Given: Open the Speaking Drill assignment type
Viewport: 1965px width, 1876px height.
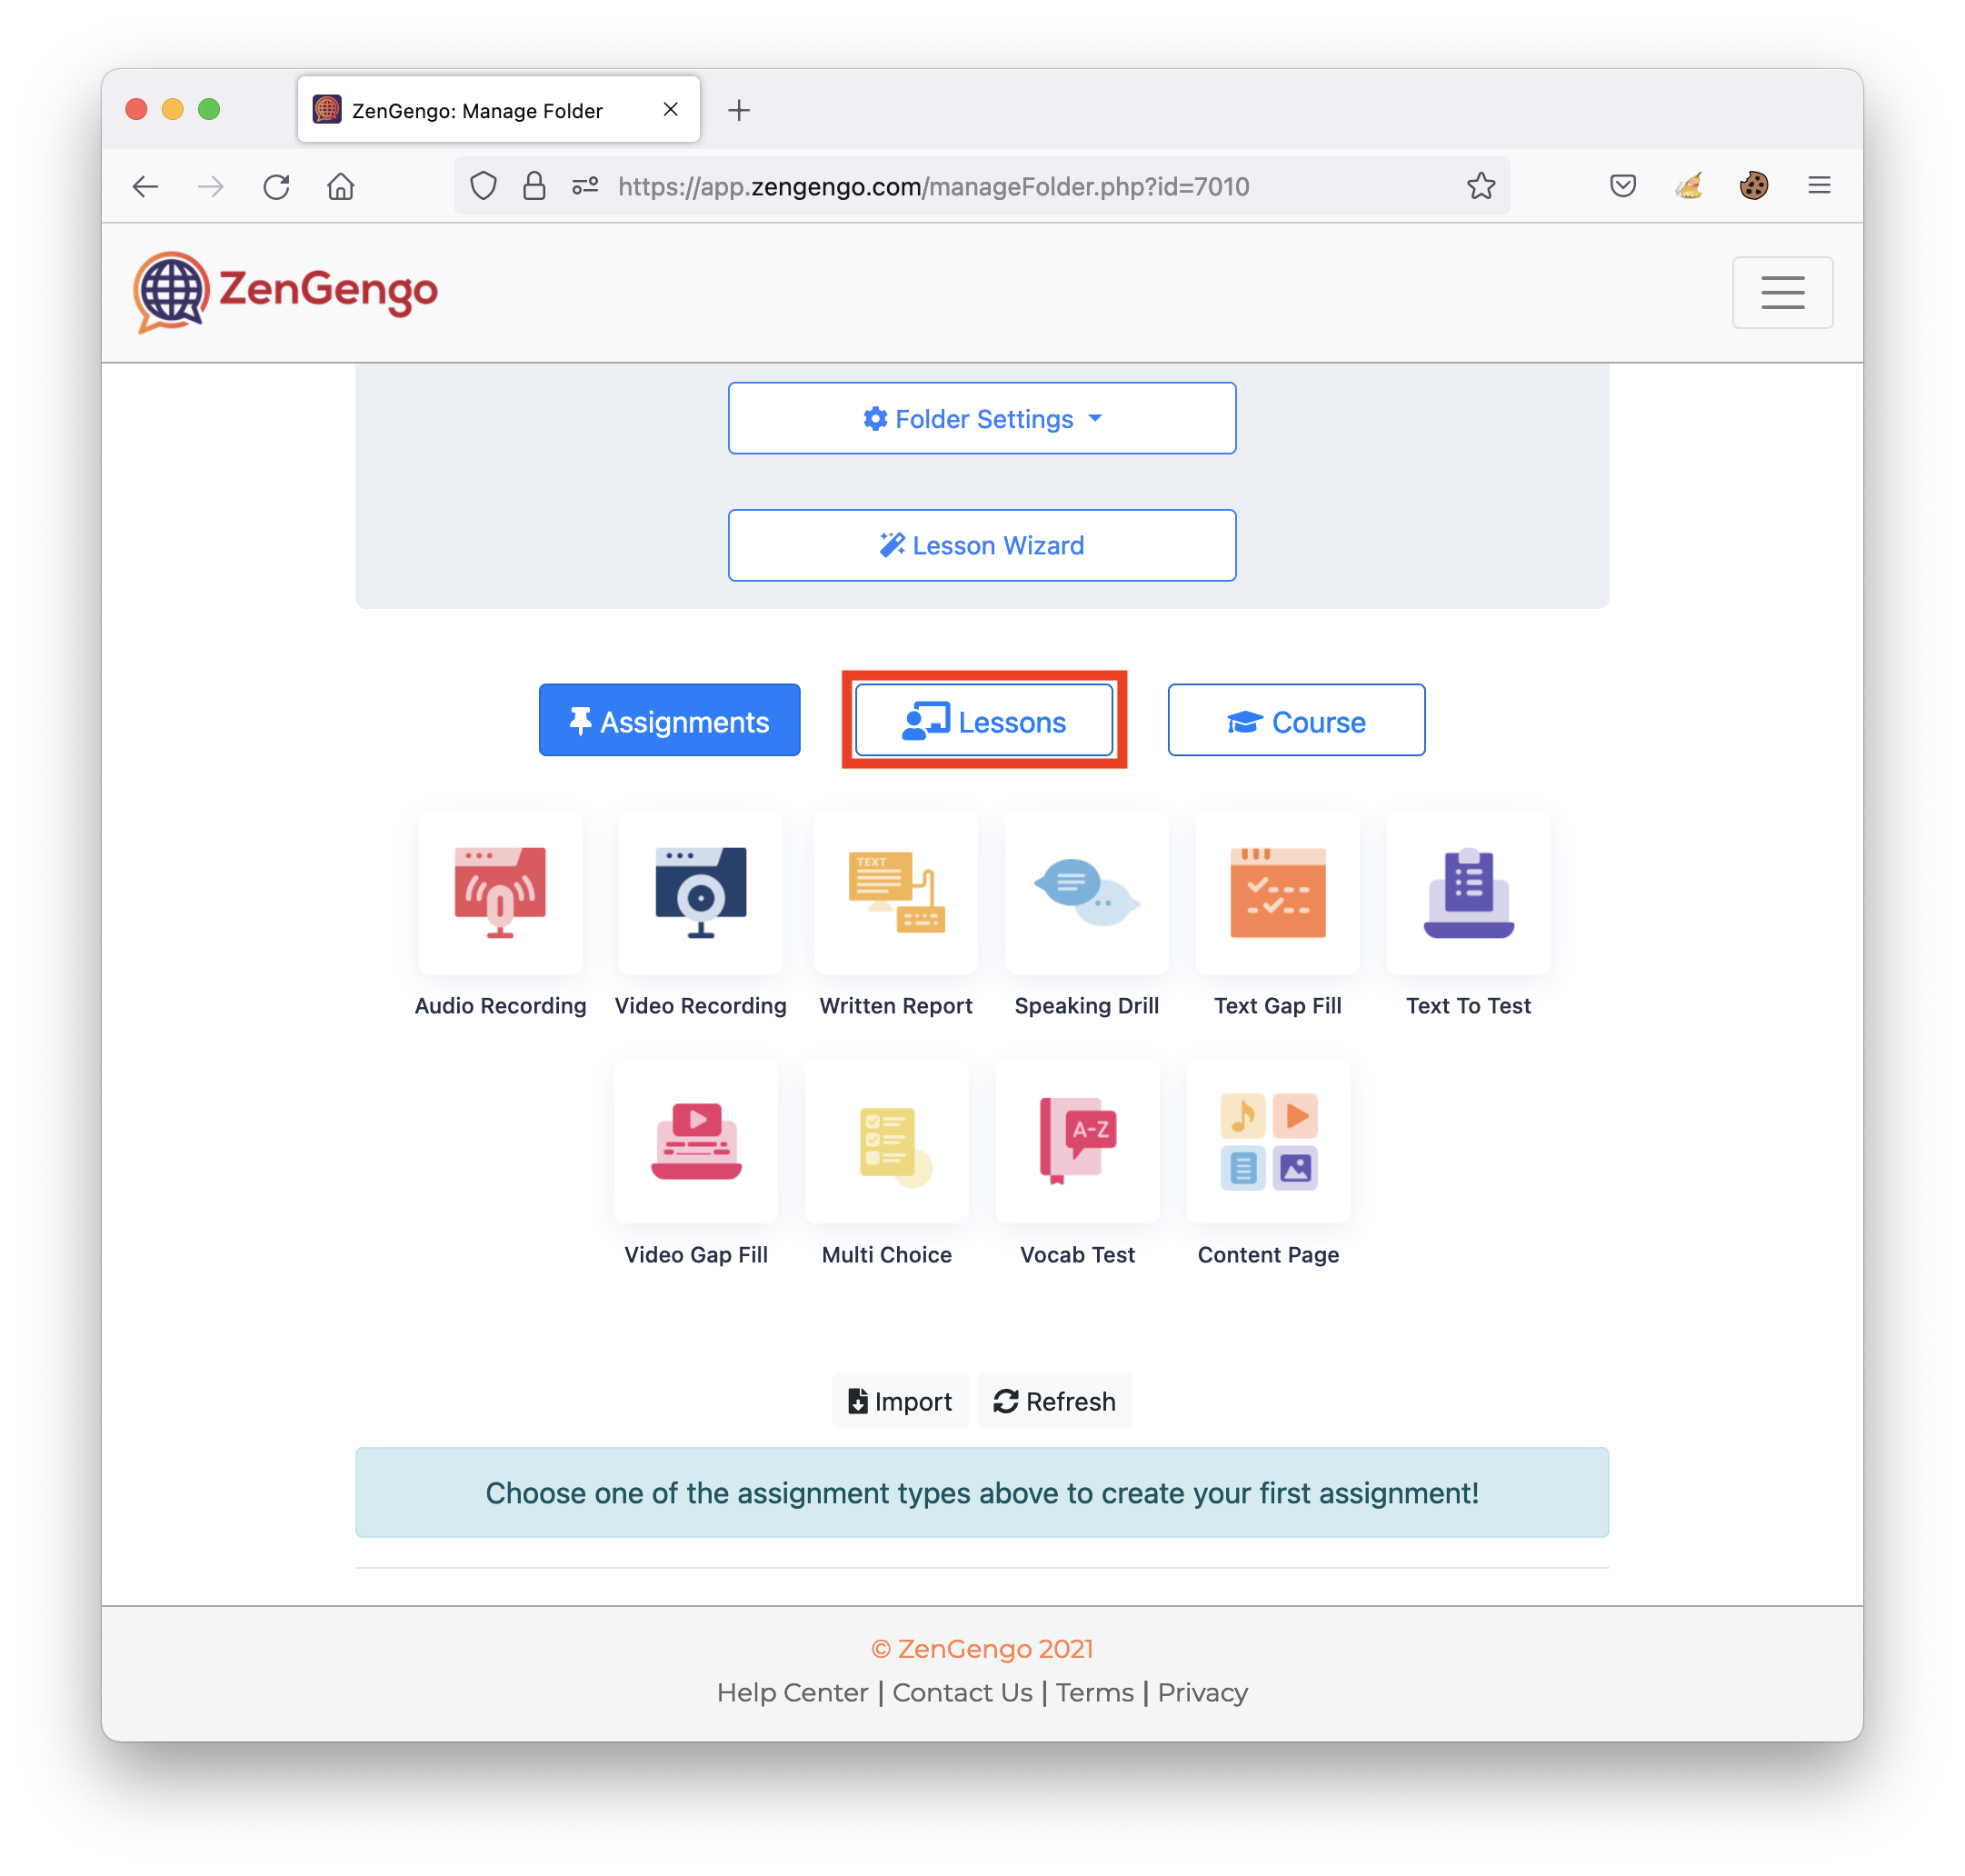Looking at the screenshot, I should click(x=1086, y=892).
